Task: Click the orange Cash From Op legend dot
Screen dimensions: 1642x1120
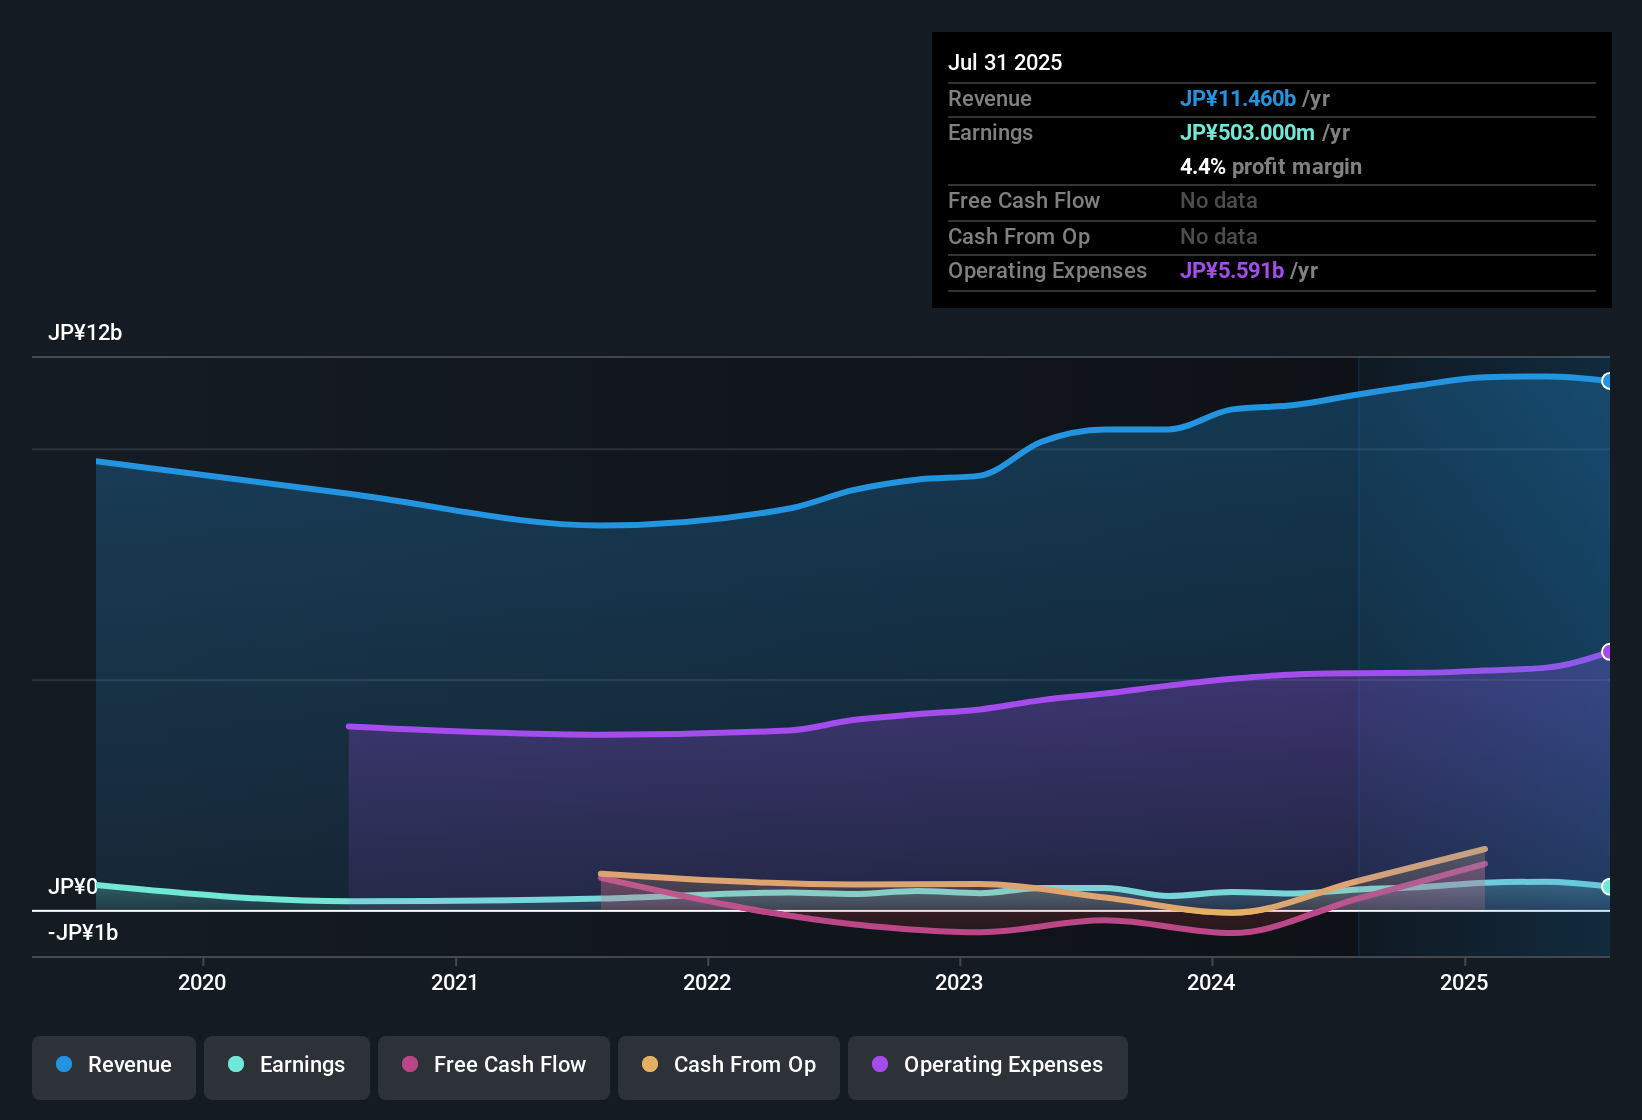Action: (x=649, y=1065)
